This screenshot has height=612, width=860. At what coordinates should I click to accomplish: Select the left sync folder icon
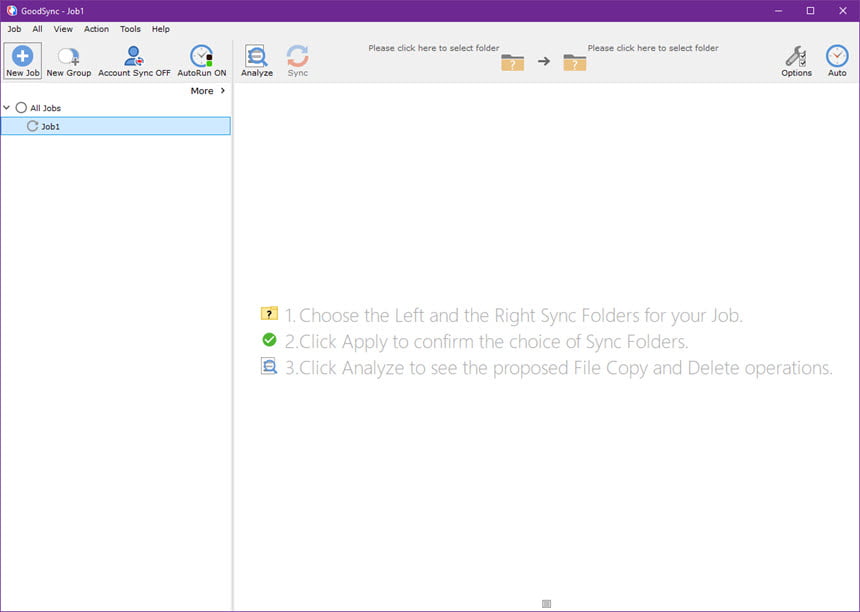(x=512, y=63)
